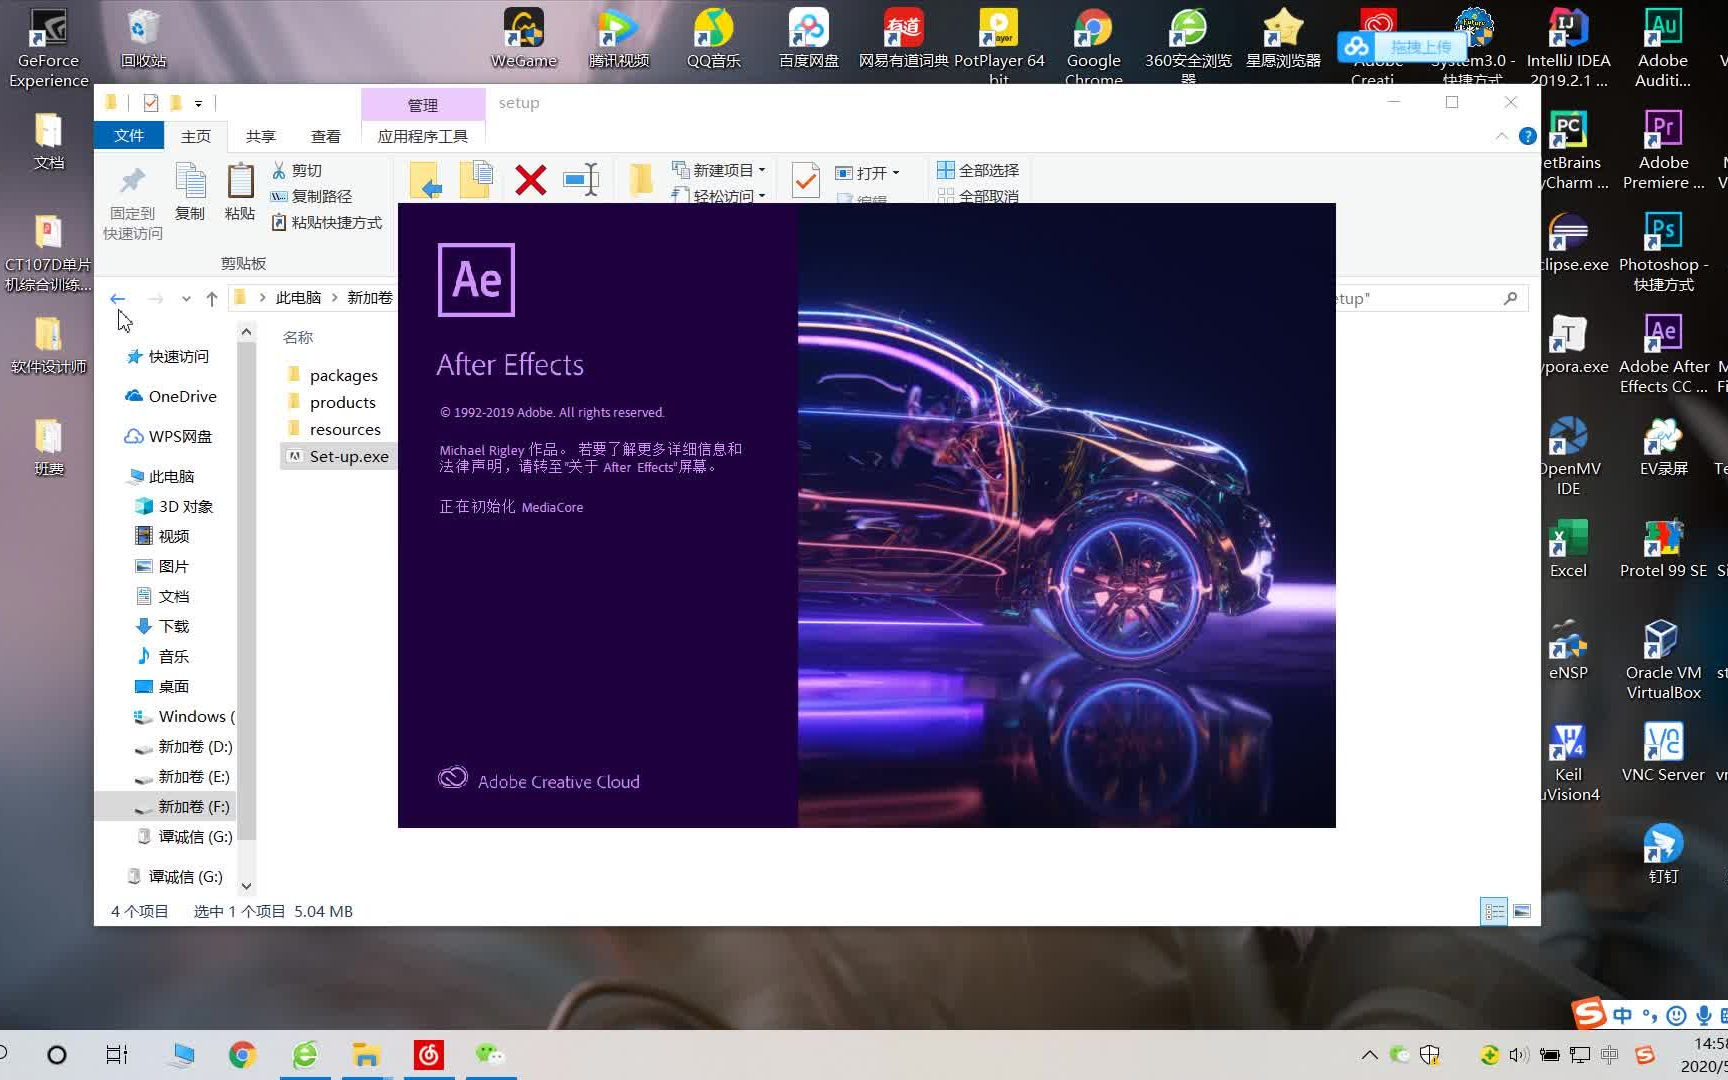Switch to View (查看) ribbon tab
Viewport: 1728px width, 1080px height.
[x=325, y=136]
